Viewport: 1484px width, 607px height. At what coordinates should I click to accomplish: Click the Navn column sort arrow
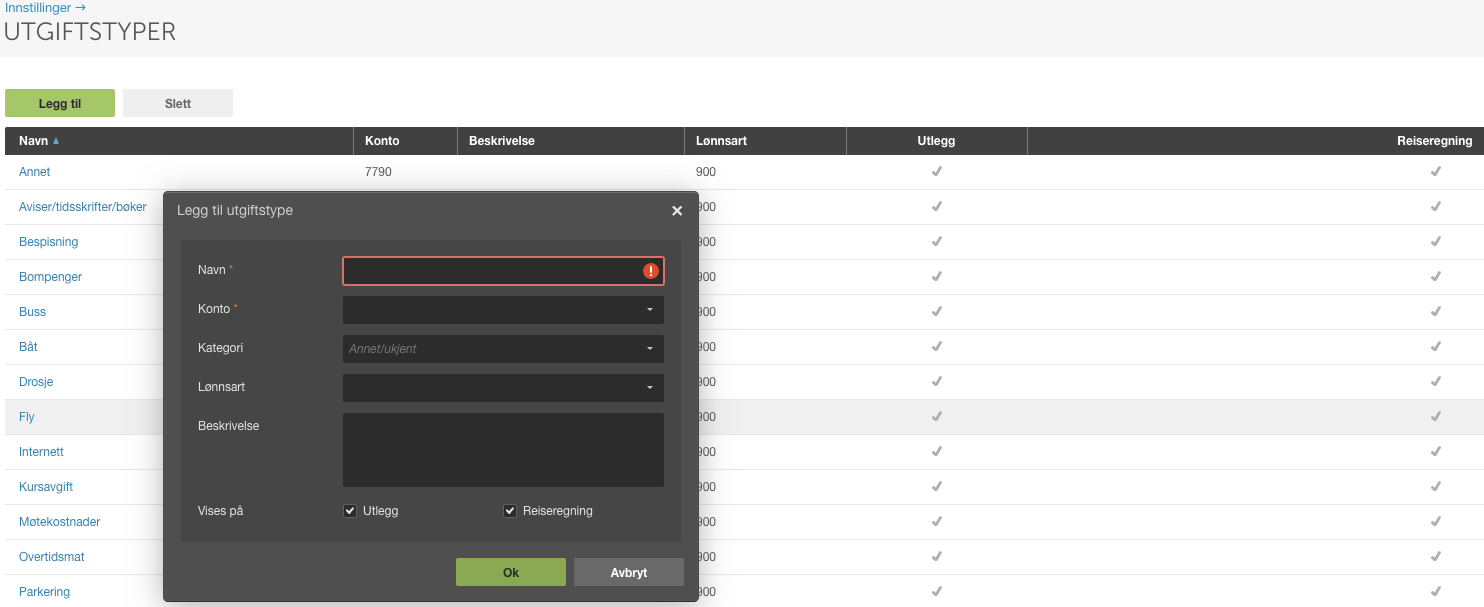[56, 141]
